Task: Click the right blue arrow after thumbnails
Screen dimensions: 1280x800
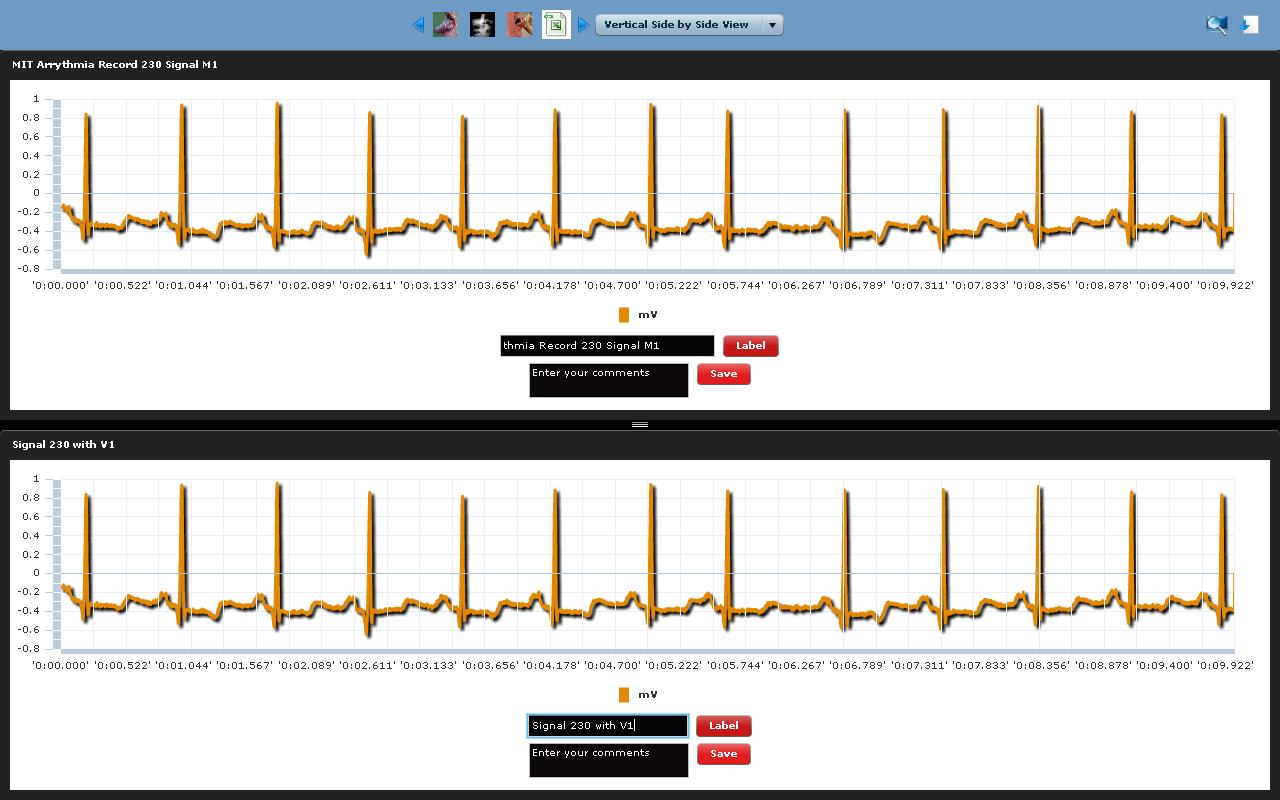Action: [x=583, y=25]
